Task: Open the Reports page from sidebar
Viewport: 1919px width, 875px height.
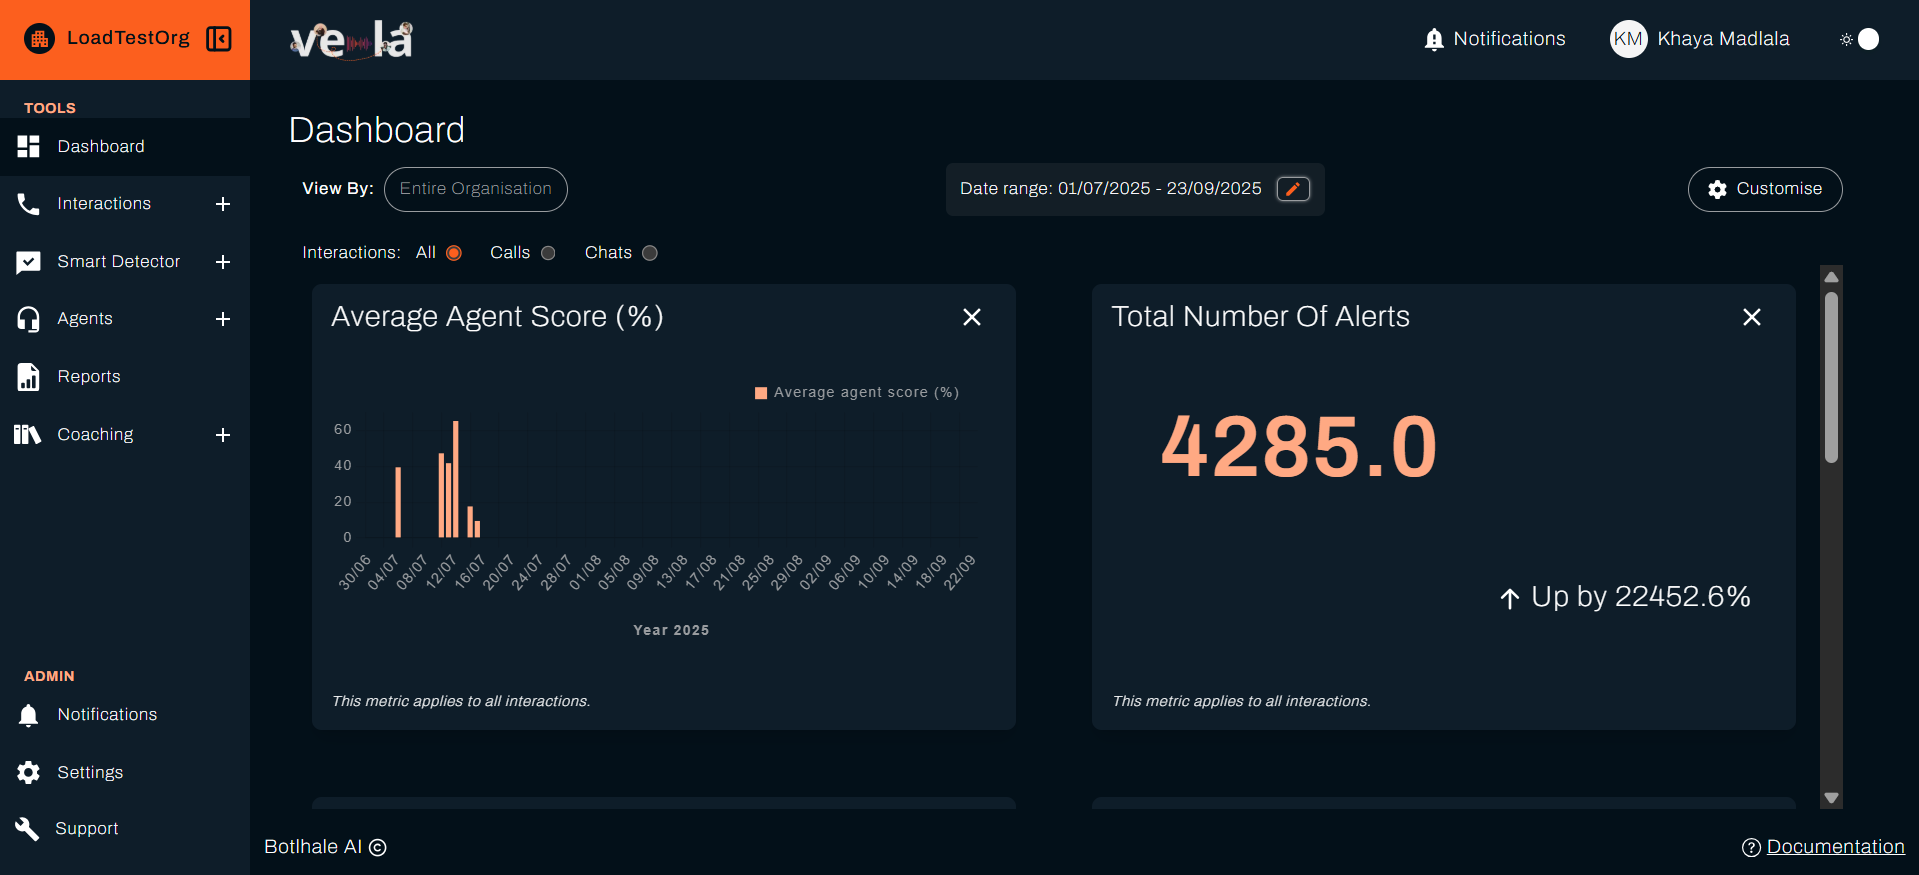Action: [88, 377]
